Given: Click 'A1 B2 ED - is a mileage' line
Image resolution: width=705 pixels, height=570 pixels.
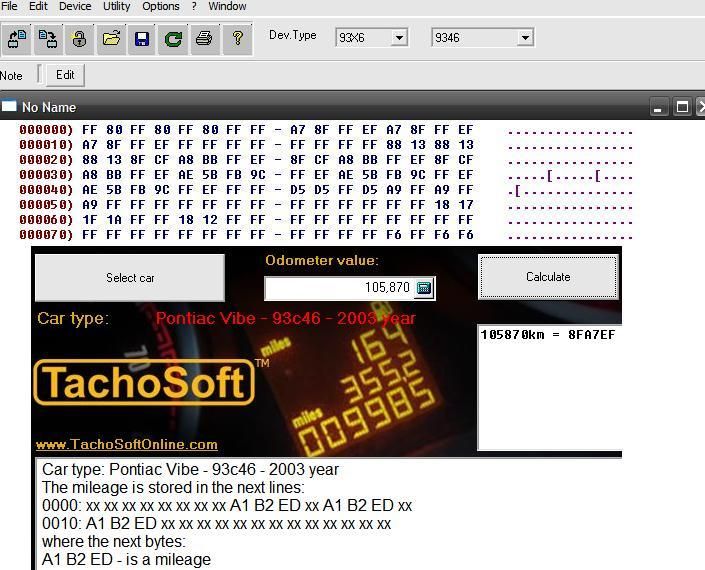Looking at the screenshot, I should 126,560.
